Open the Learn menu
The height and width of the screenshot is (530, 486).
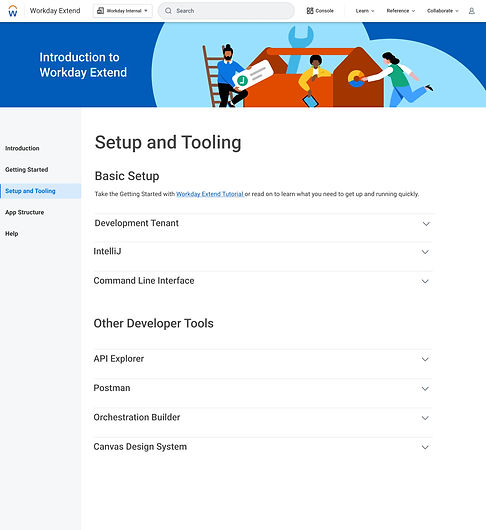[365, 11]
